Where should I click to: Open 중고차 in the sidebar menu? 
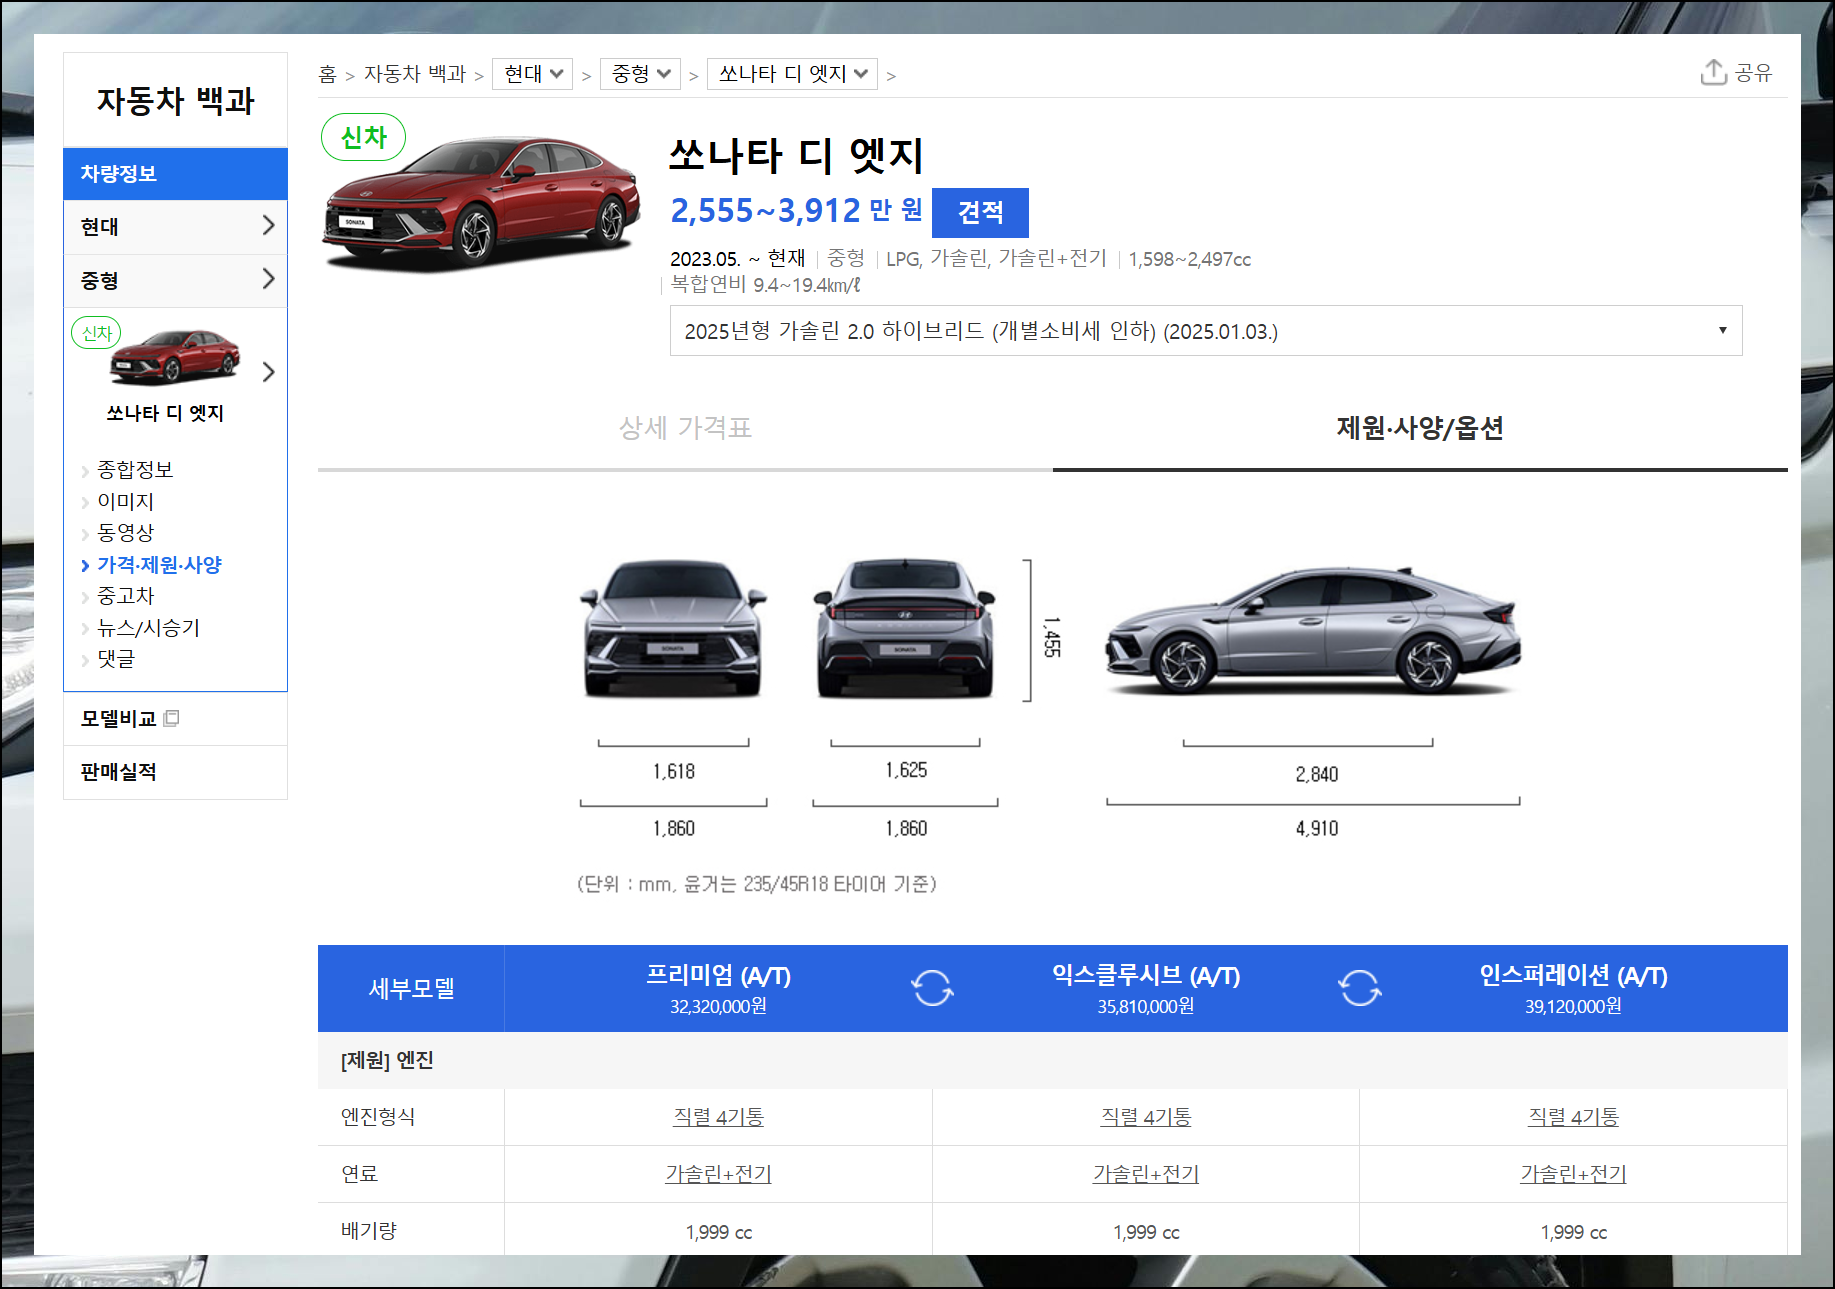[x=125, y=595]
